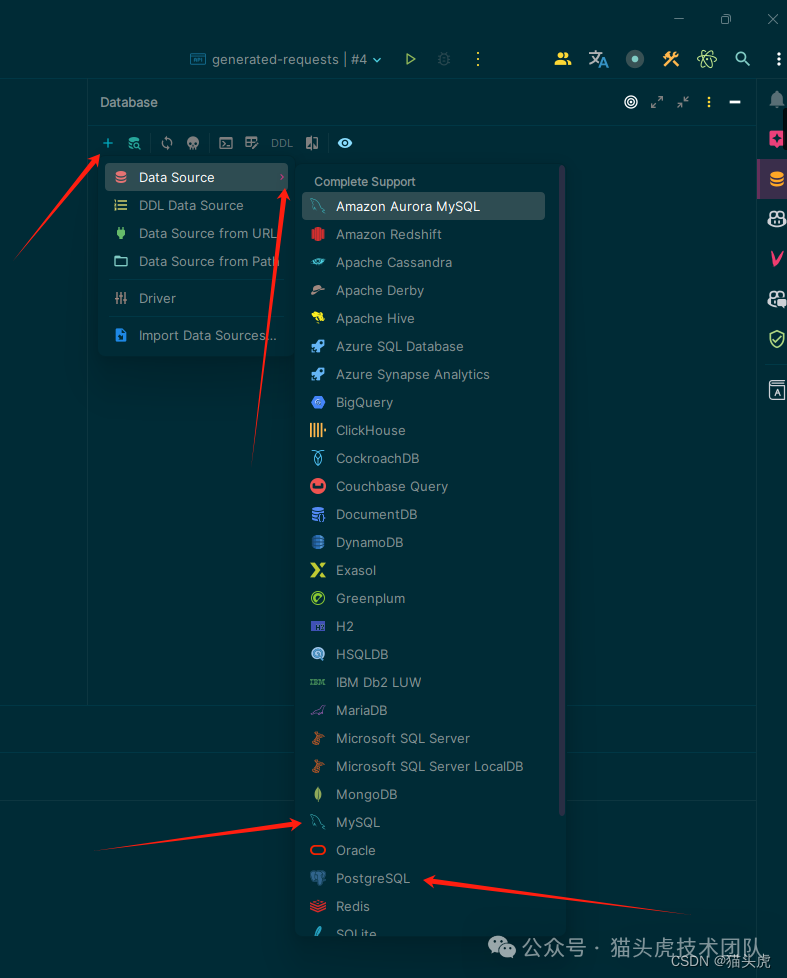
Task: Run generated-requests with the play button
Action: 410,59
